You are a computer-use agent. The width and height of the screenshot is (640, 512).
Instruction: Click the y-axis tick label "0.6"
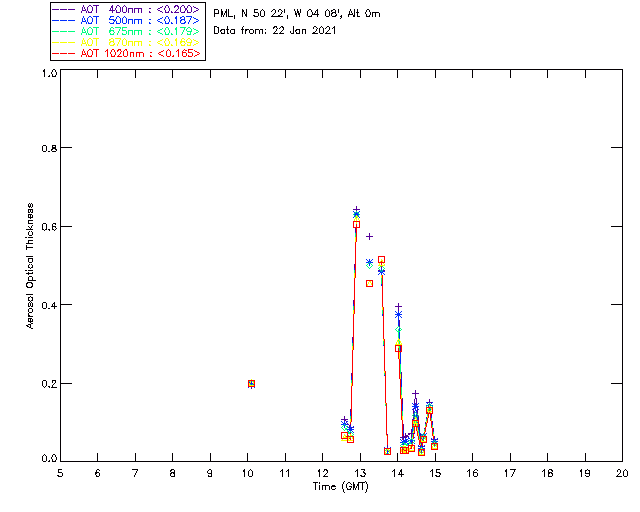tap(49, 227)
